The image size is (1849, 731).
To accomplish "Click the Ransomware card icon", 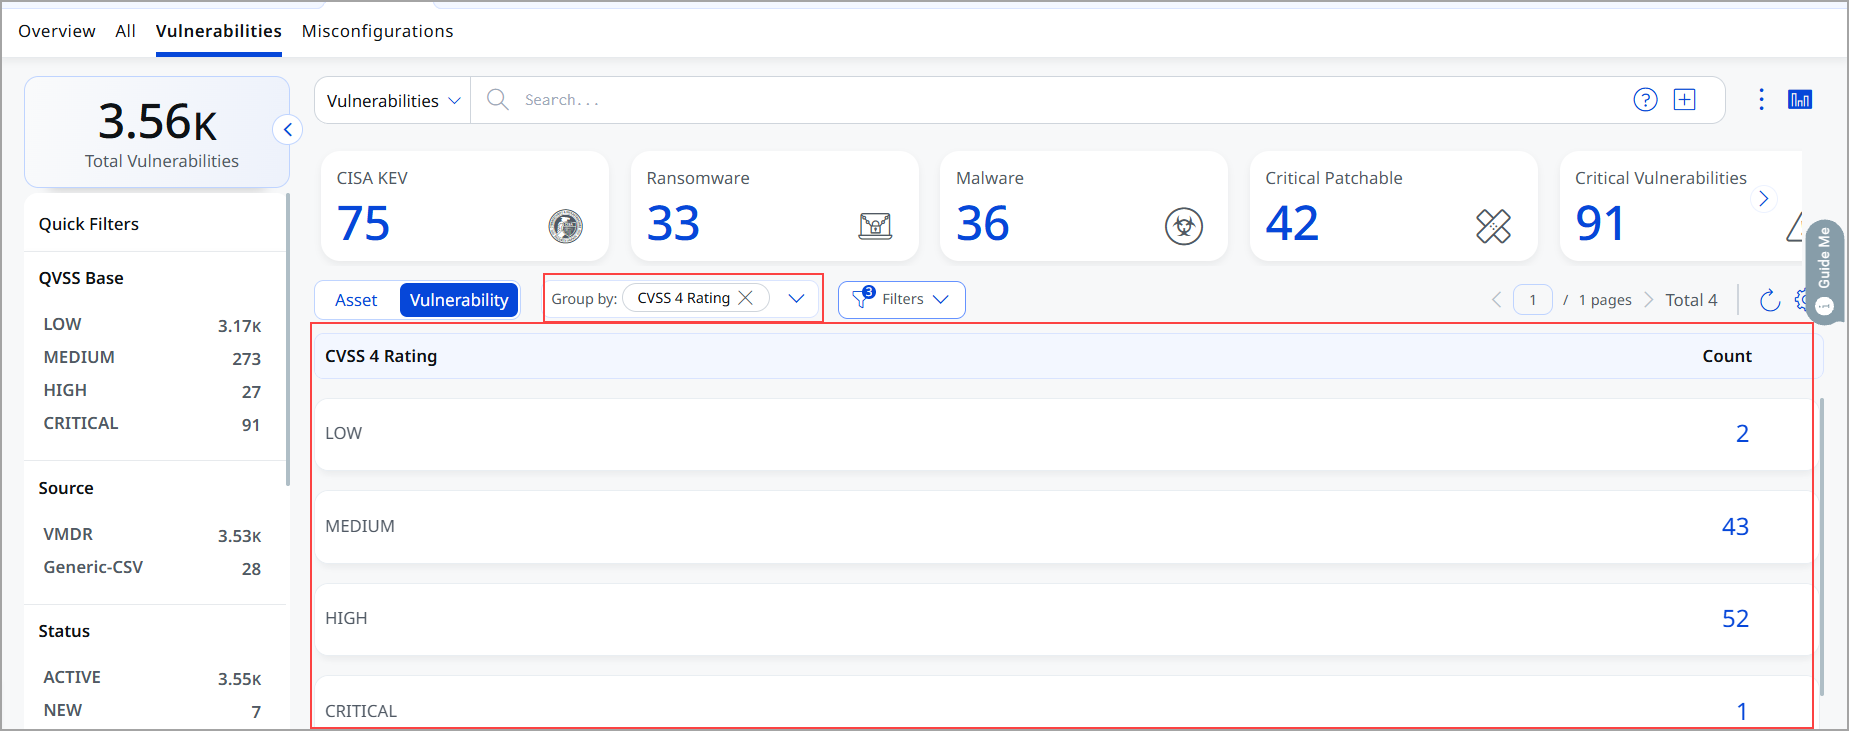I will pyautogui.click(x=875, y=226).
